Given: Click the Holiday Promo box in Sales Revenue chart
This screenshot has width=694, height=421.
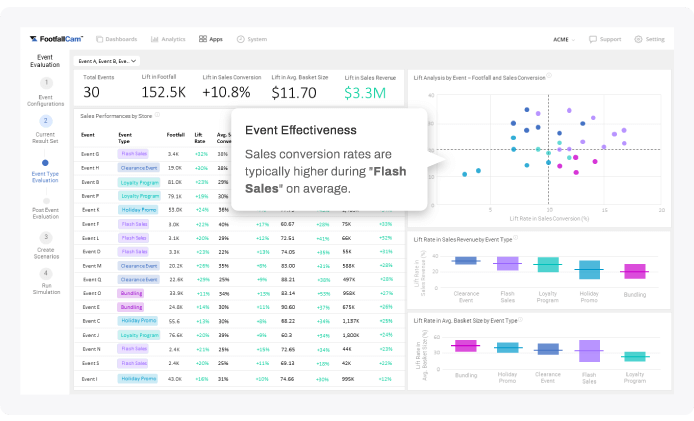Looking at the screenshot, I should tap(589, 270).
